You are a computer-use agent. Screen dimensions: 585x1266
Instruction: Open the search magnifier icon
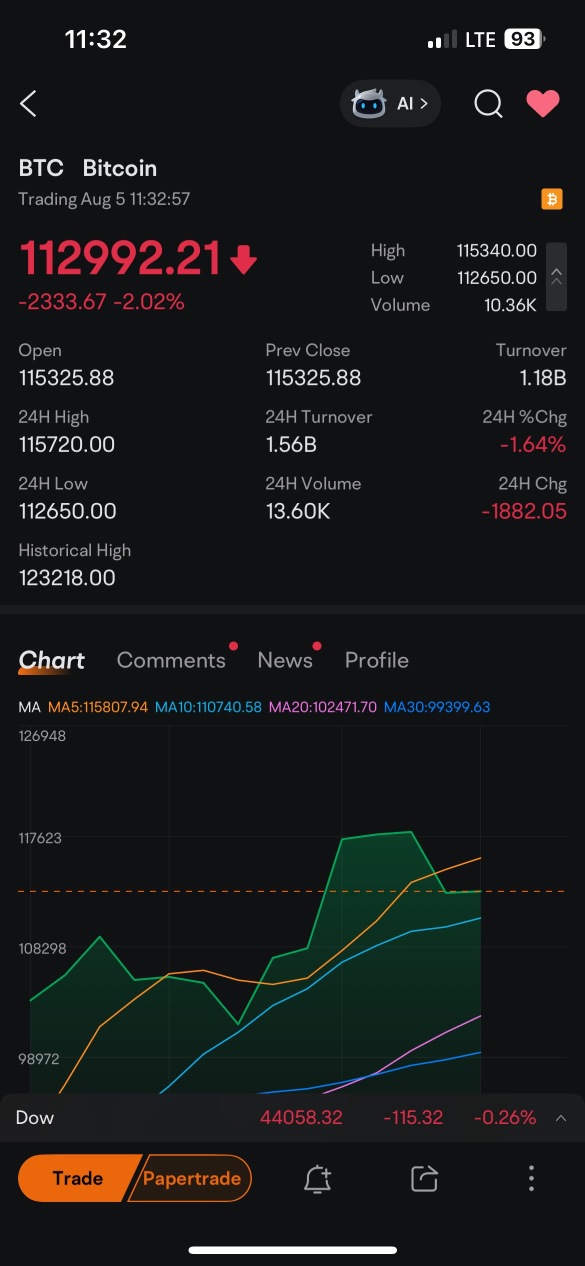(x=488, y=103)
